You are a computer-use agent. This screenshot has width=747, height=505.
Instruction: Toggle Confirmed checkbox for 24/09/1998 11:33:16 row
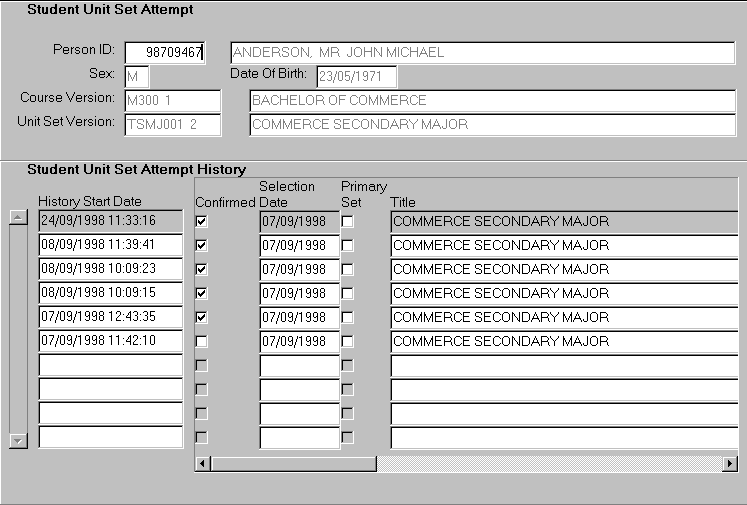coord(202,221)
